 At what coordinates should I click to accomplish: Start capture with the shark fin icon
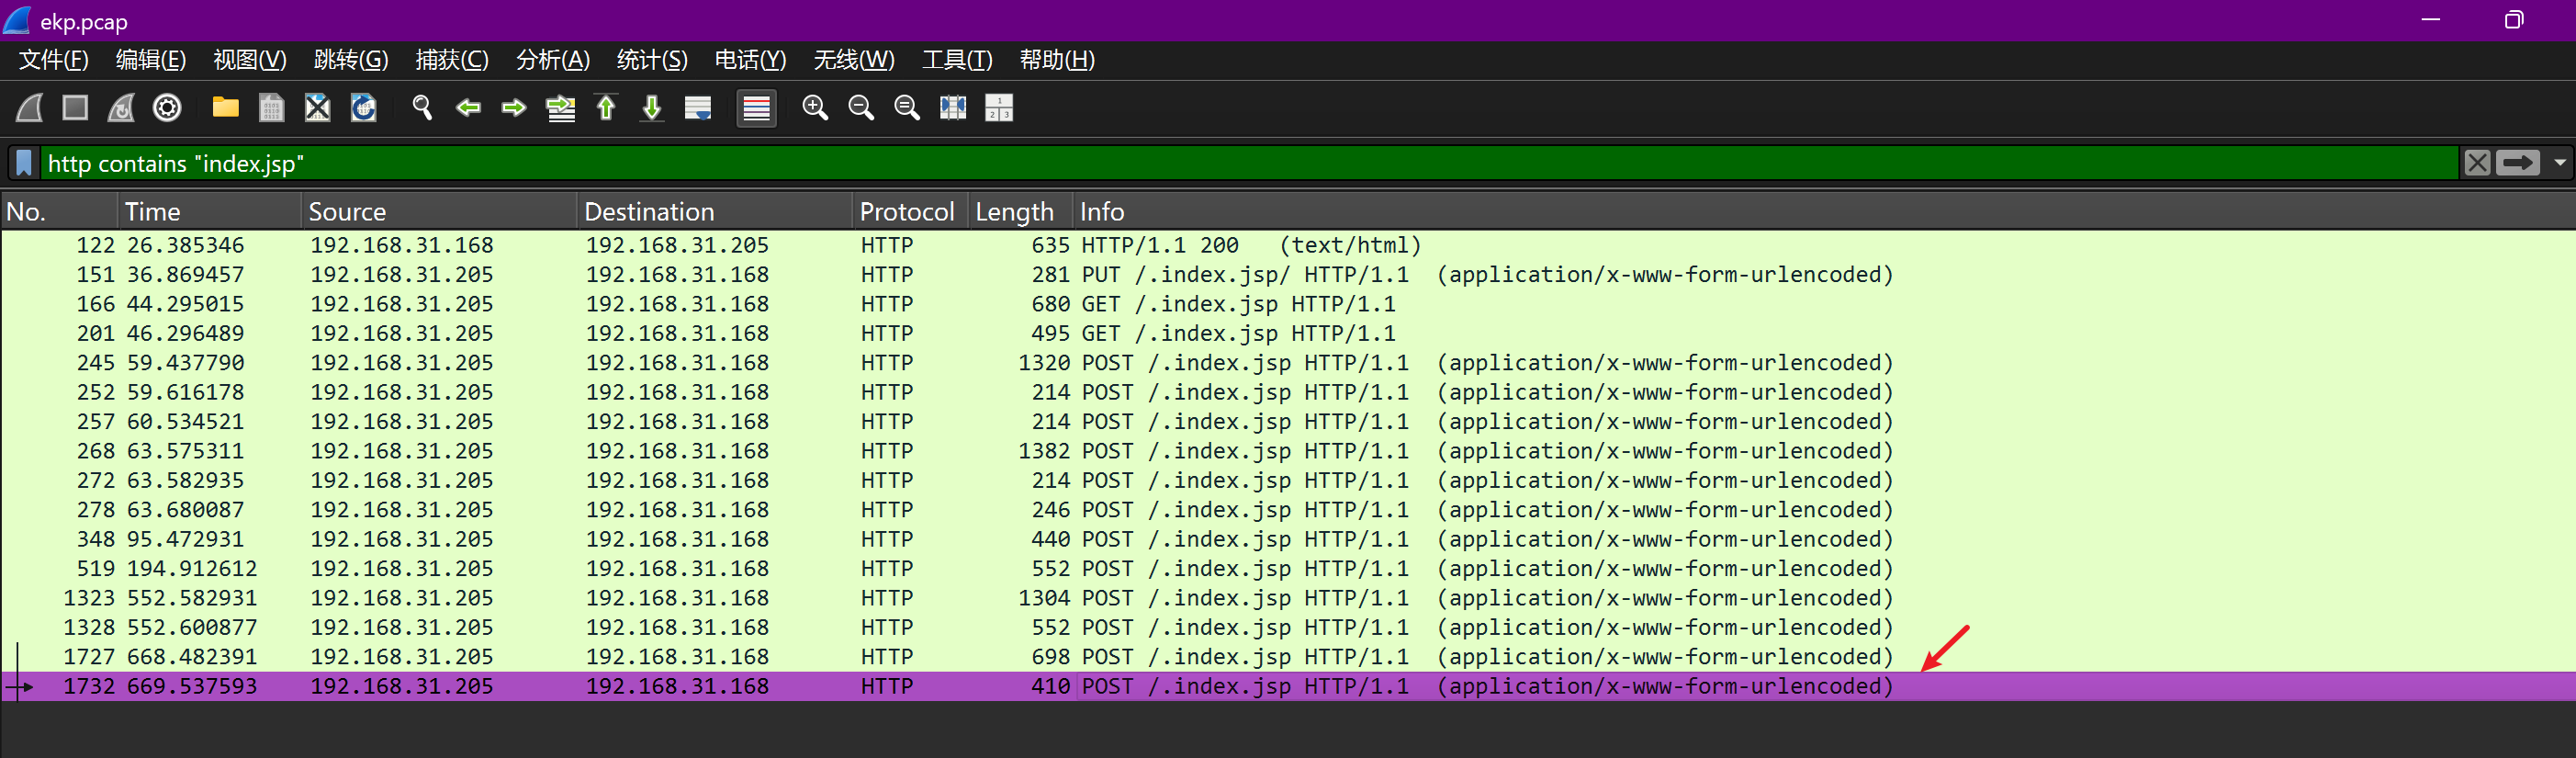(30, 108)
